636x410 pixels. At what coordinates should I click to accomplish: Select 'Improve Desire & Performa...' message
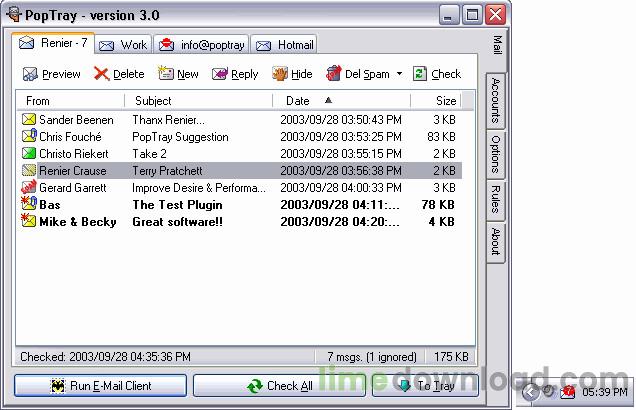[x=199, y=188]
